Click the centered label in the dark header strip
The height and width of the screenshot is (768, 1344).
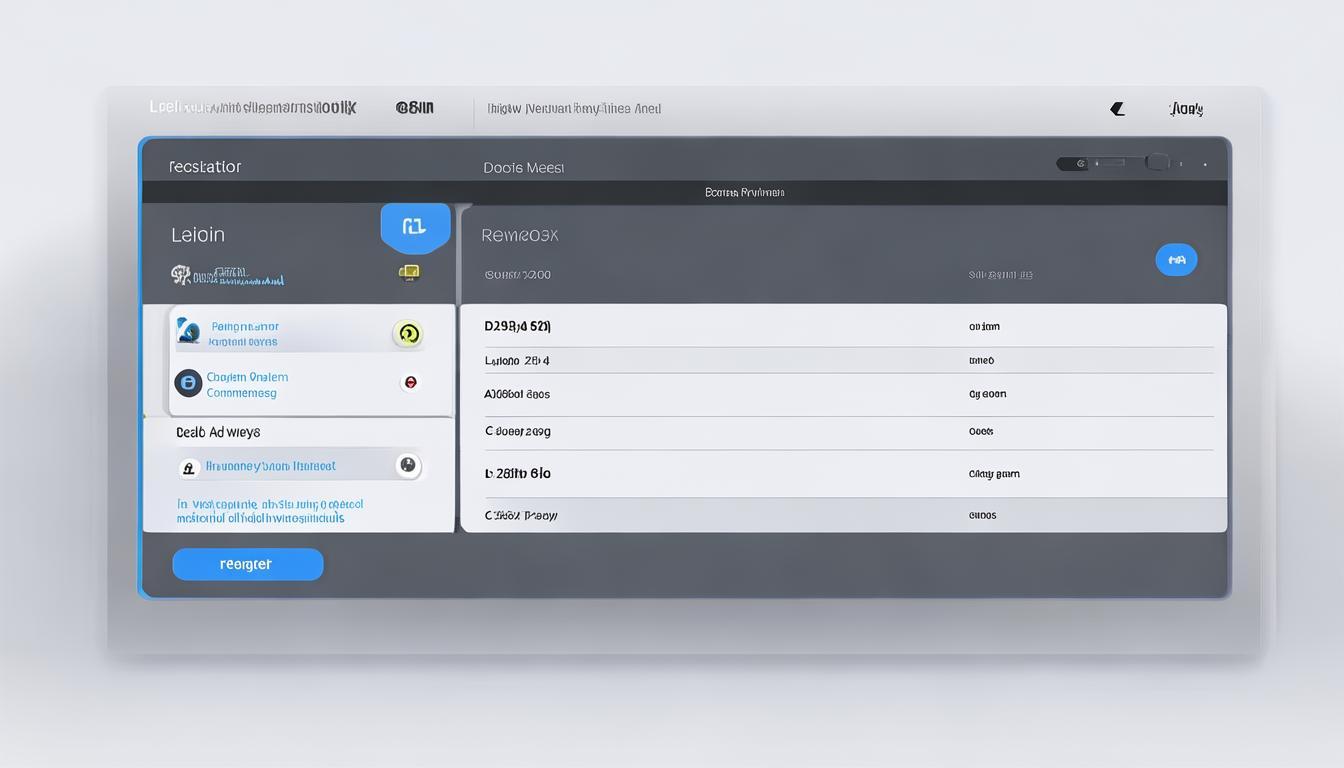pos(744,192)
